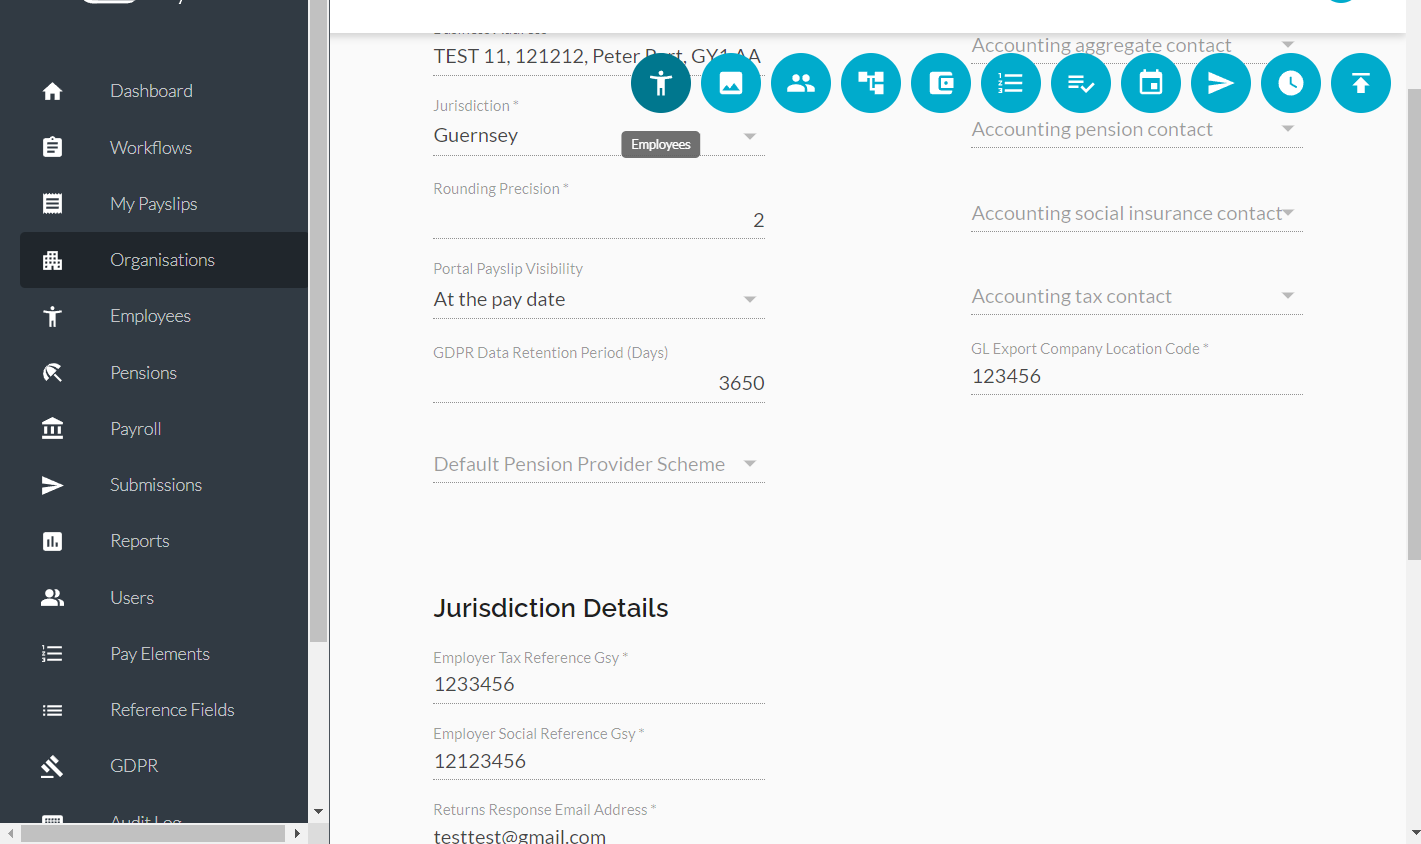Click the sidebar horizontal scrollbar right arrow
This screenshot has width=1421, height=844.
pyautogui.click(x=297, y=833)
